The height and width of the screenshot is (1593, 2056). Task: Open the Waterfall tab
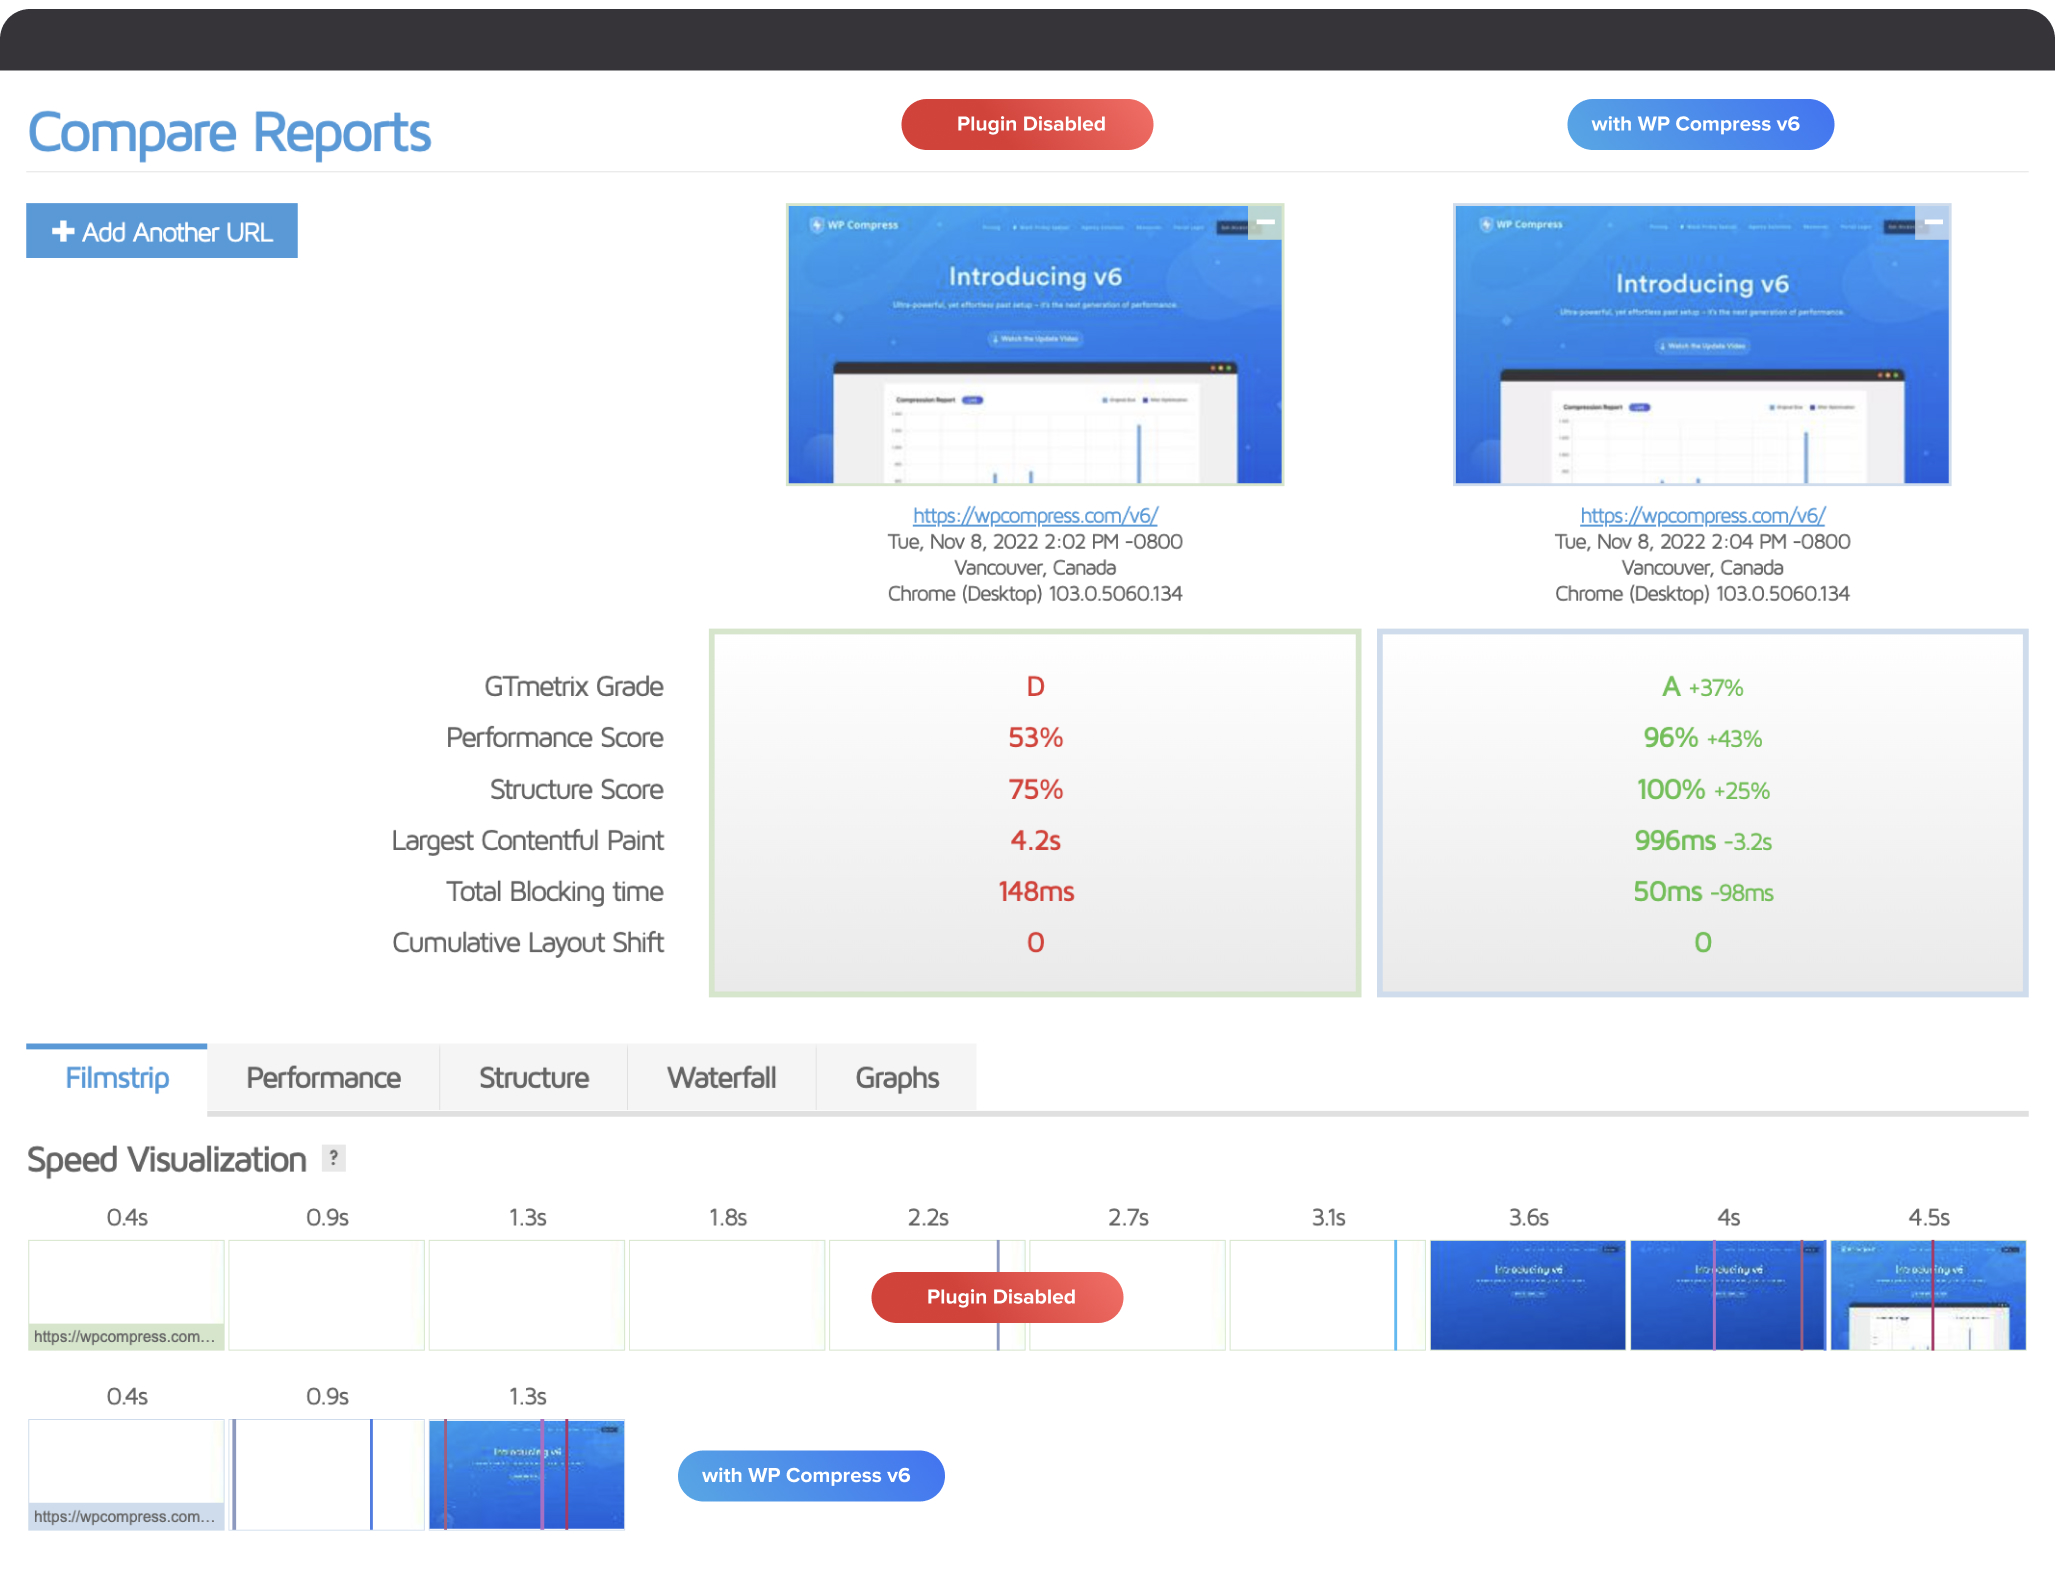pos(722,1077)
